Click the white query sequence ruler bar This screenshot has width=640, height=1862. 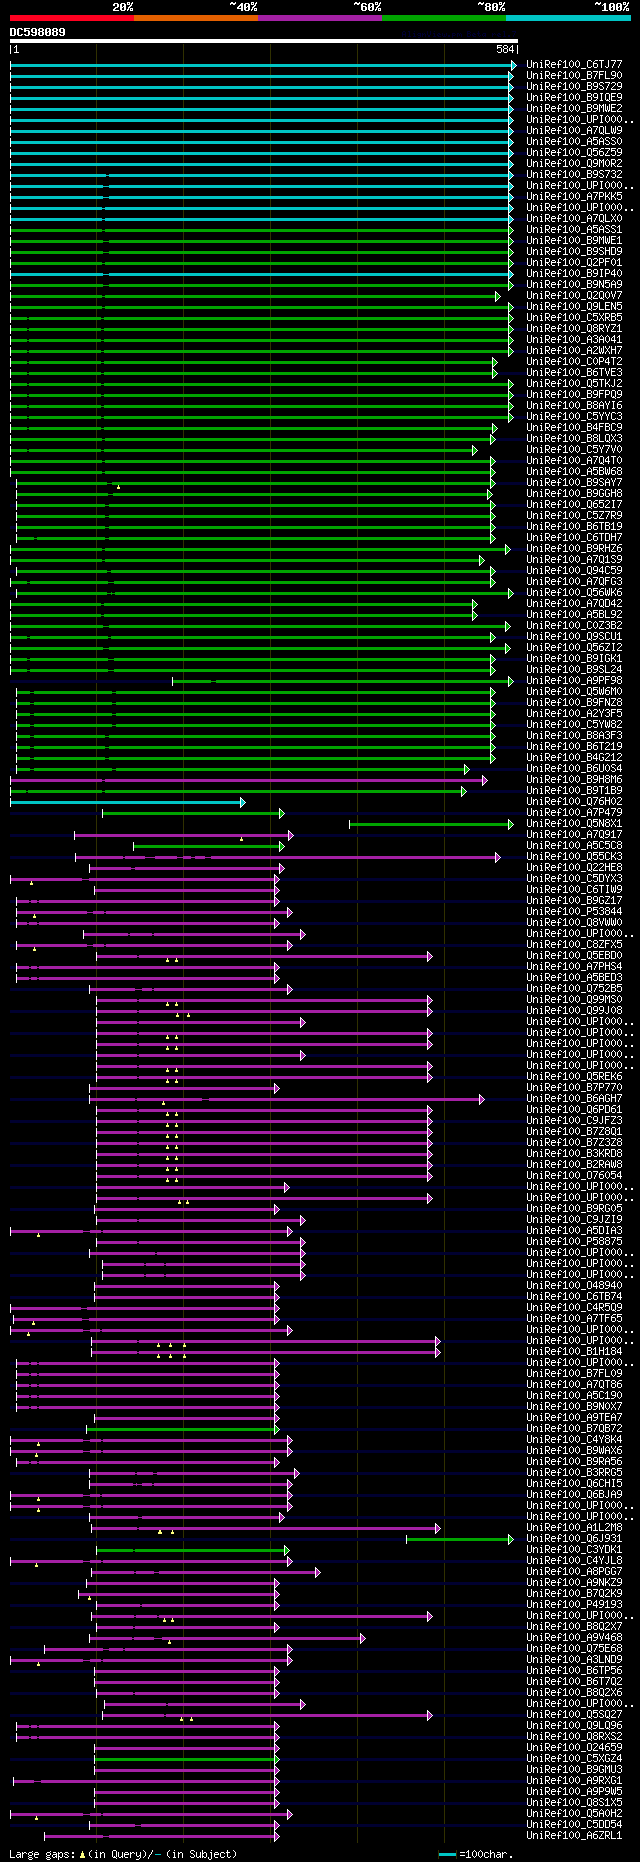pyautogui.click(x=263, y=41)
